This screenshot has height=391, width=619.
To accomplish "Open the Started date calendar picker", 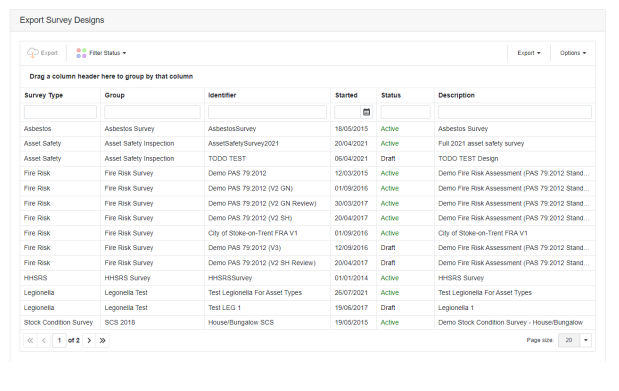I will click(x=366, y=112).
